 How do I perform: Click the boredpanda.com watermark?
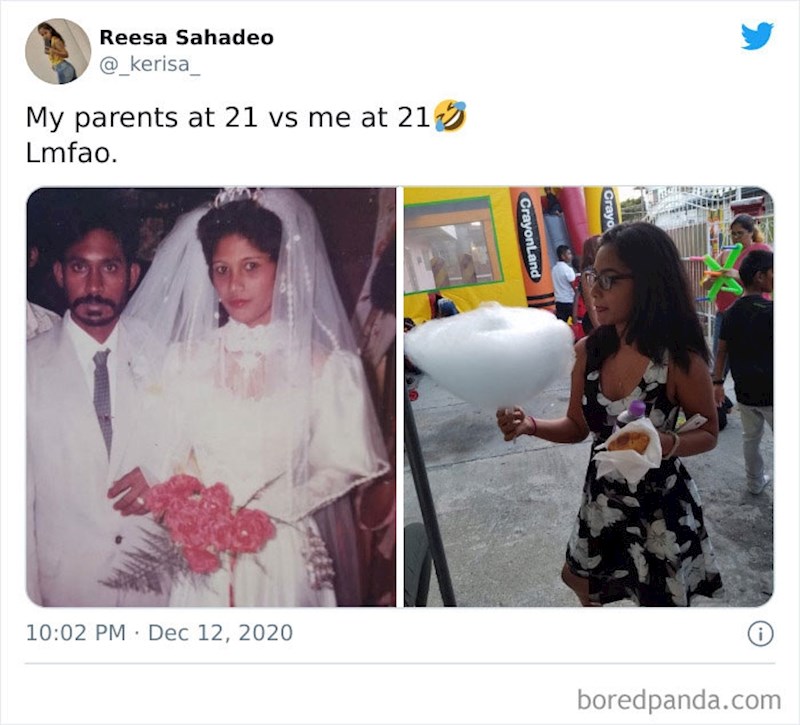679,699
